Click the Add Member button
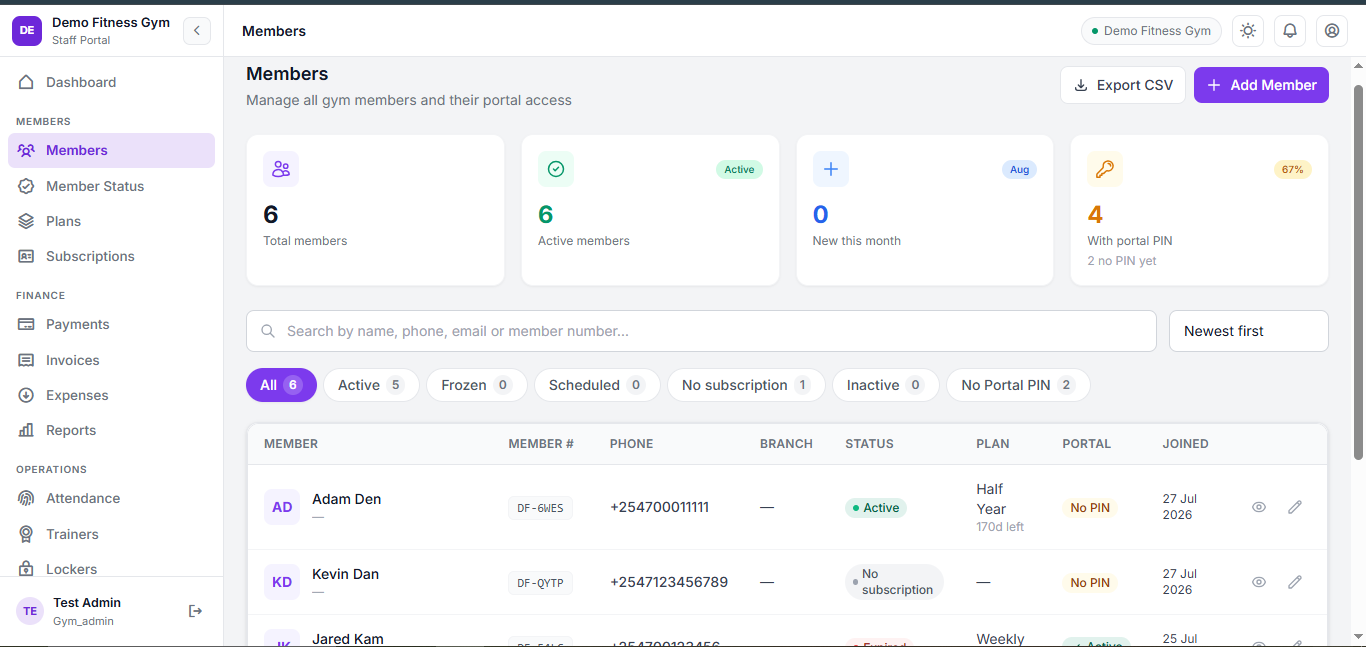Image resolution: width=1366 pixels, height=647 pixels. tap(1261, 85)
